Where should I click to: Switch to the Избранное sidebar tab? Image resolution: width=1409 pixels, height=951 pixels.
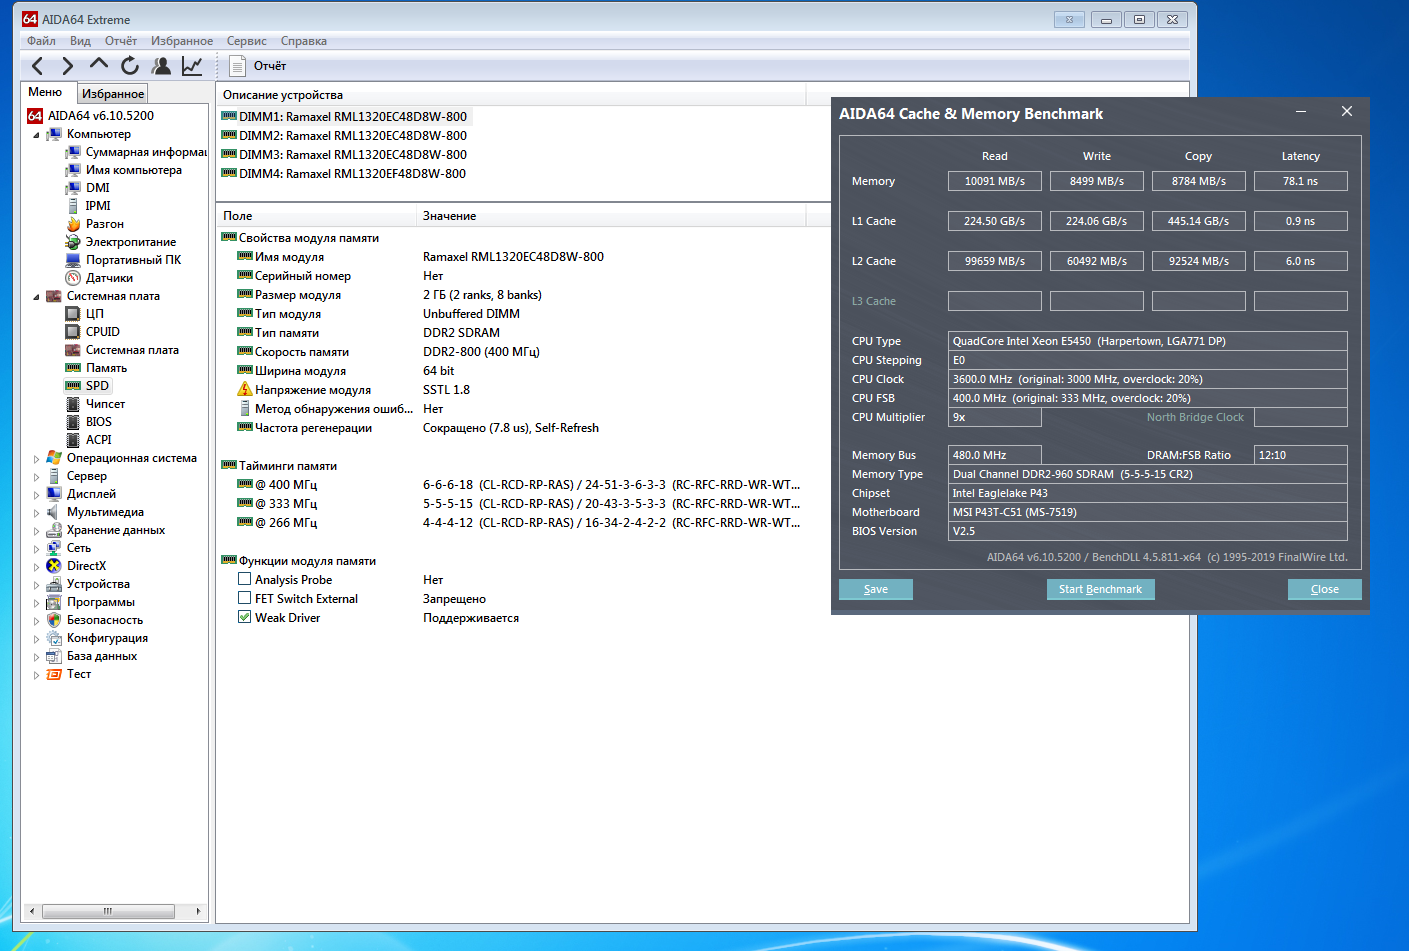(x=113, y=94)
